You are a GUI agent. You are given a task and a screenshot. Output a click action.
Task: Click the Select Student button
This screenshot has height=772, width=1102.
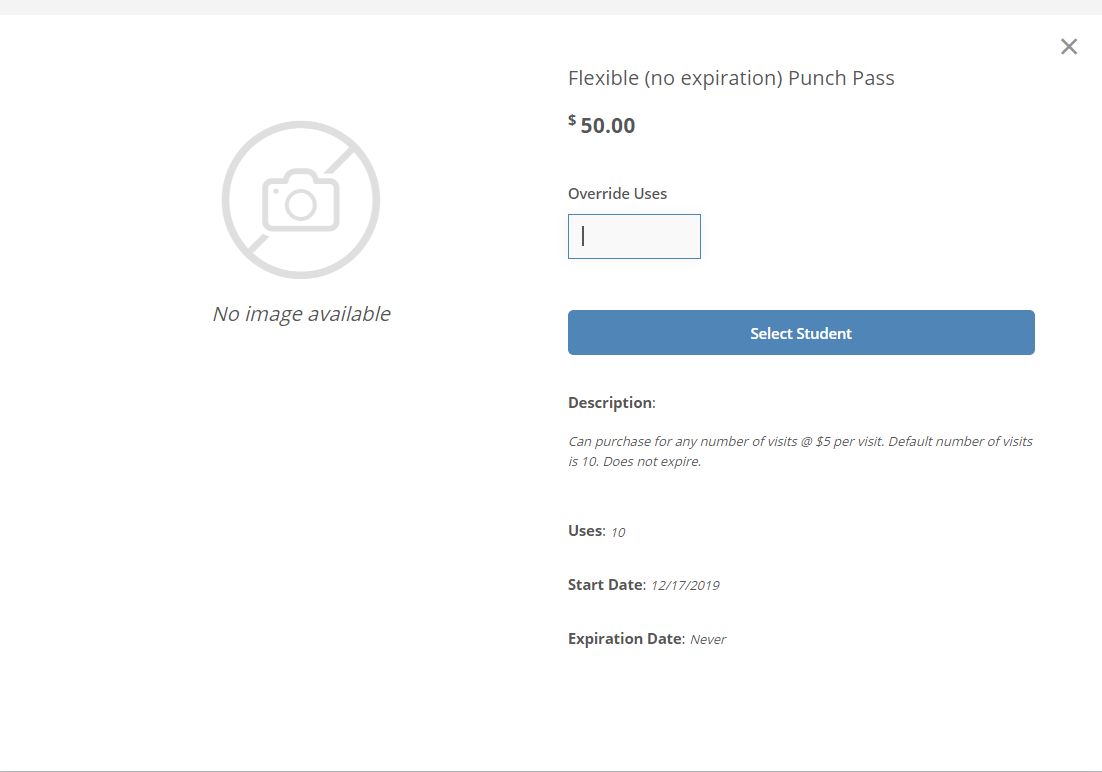point(801,333)
